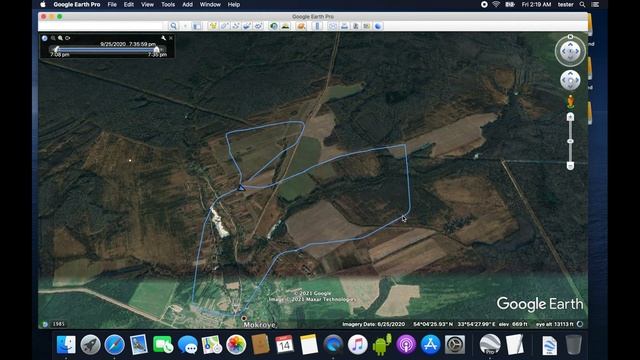640x360 pixels.
Task: Toggle the sidebar panel toolbar button
Action: click(x=196, y=26)
